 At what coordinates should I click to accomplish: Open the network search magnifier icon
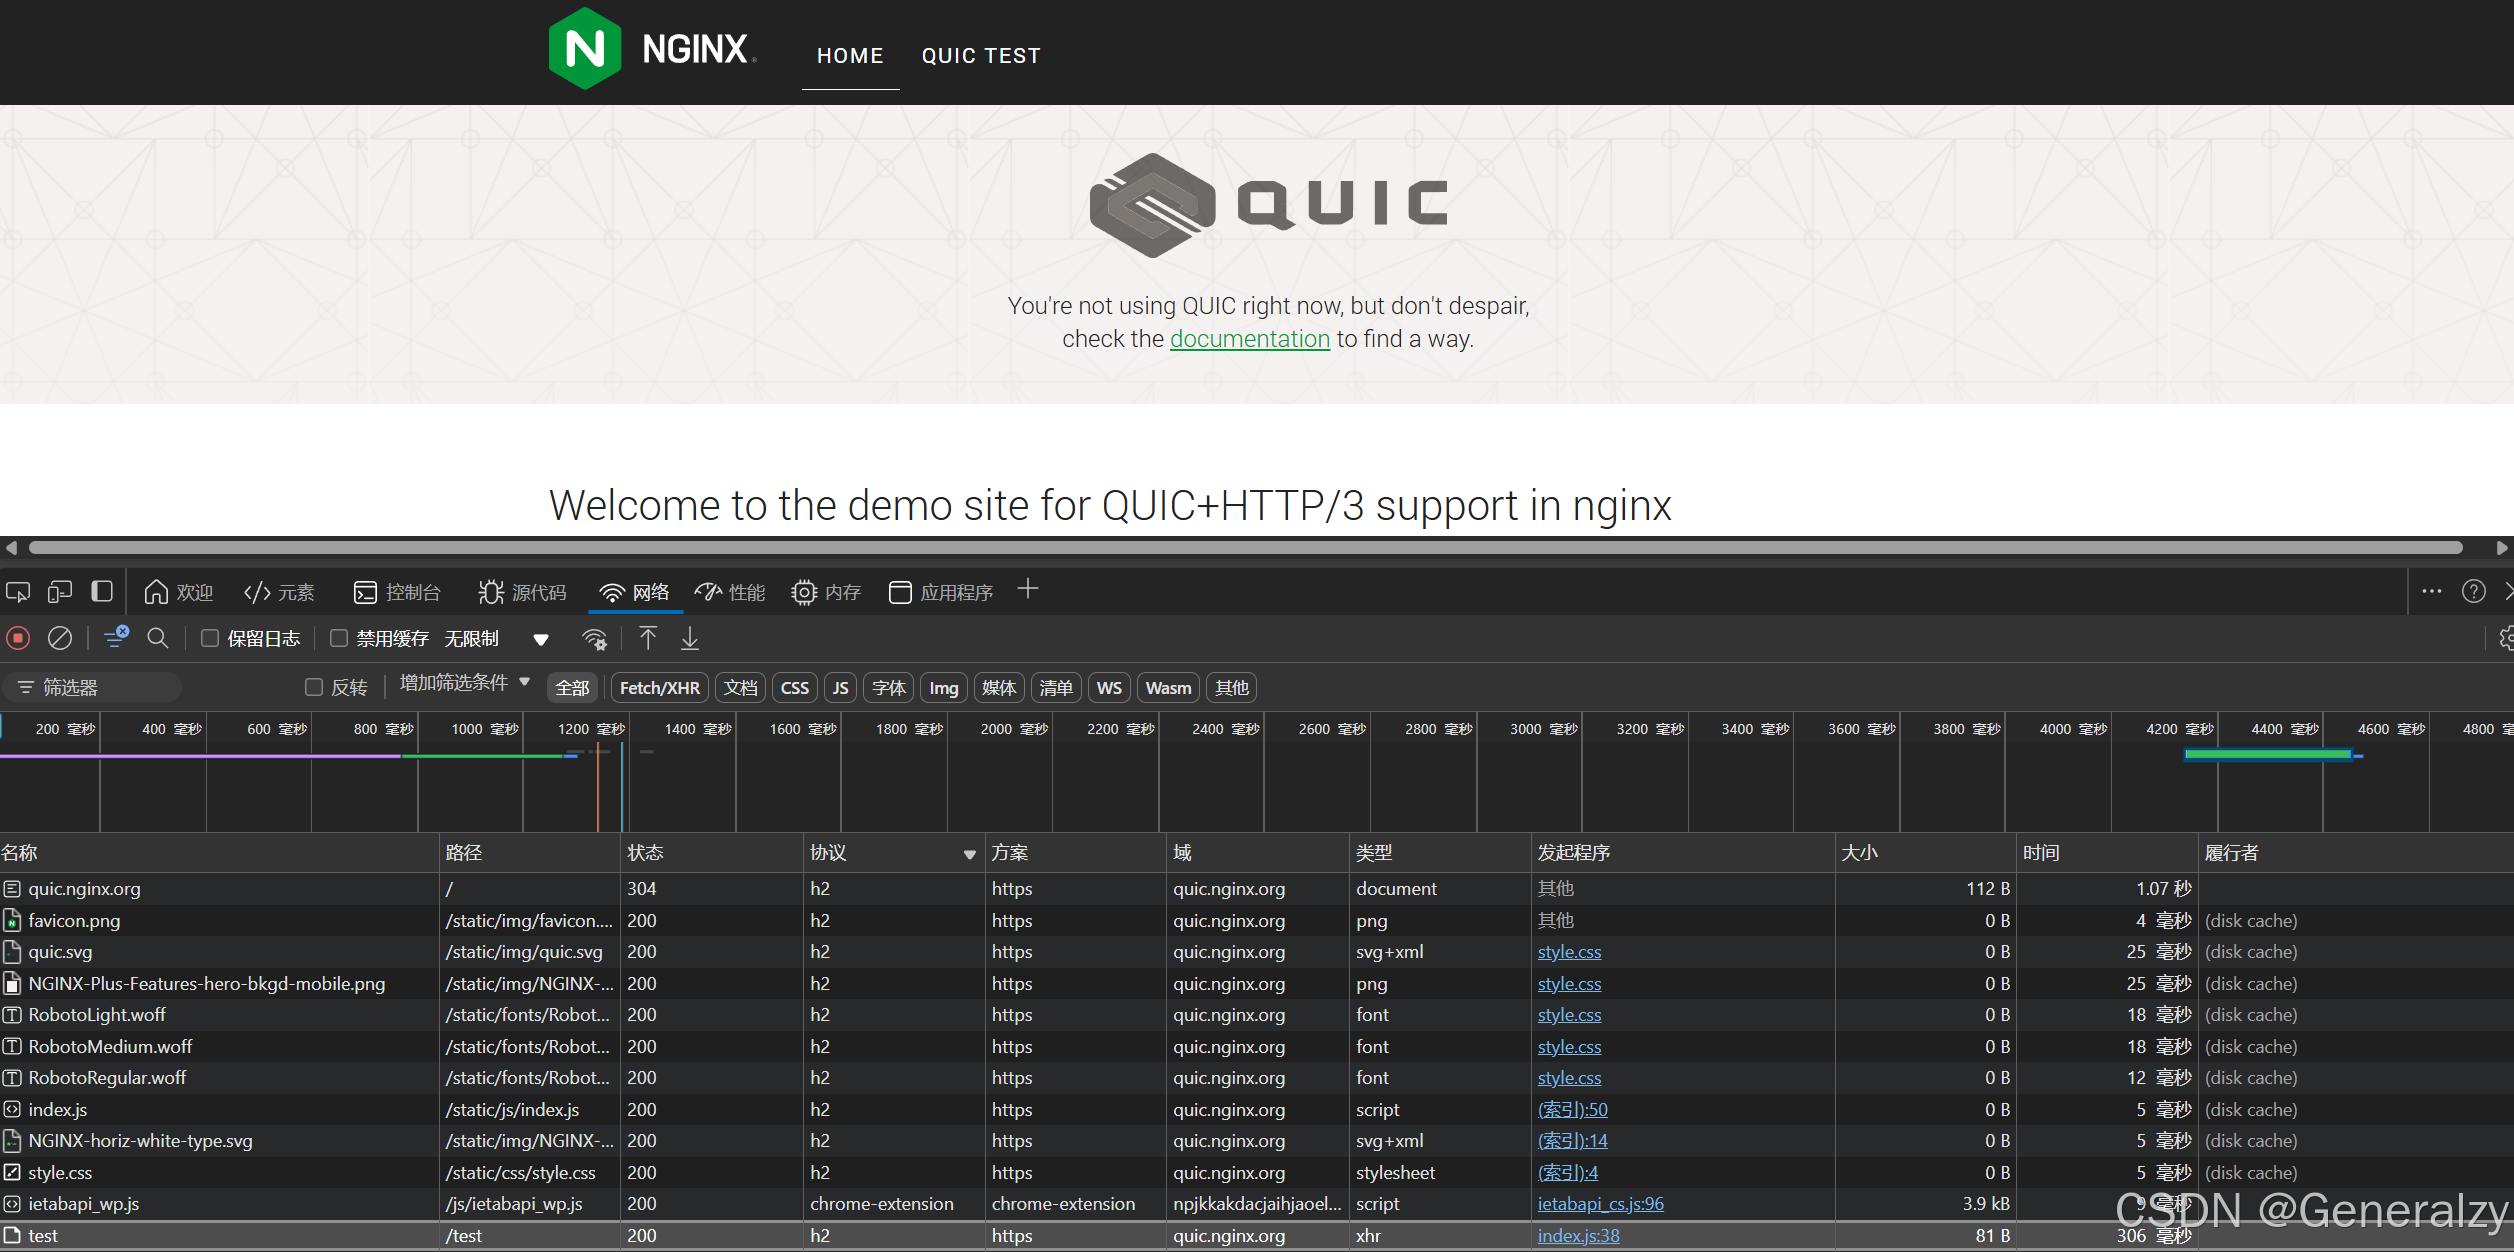point(158,638)
